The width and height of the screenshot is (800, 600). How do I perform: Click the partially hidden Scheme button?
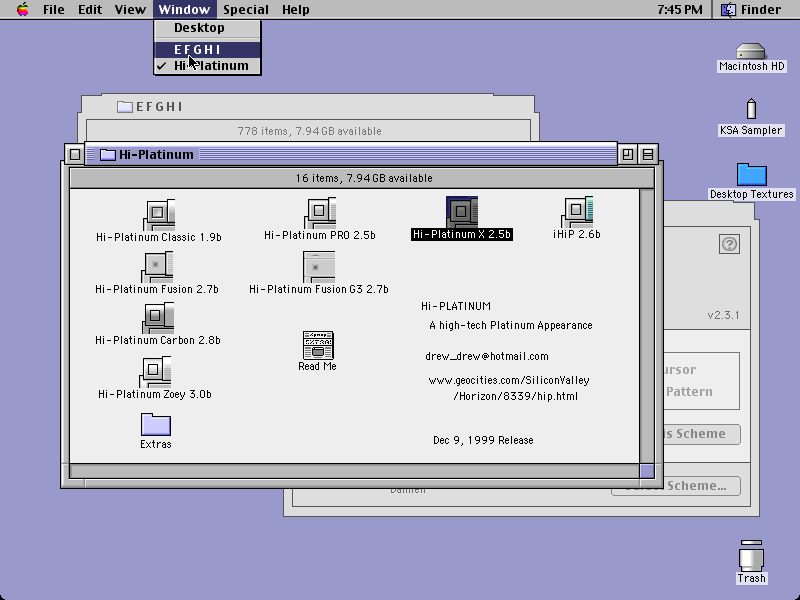pyautogui.click(x=702, y=434)
